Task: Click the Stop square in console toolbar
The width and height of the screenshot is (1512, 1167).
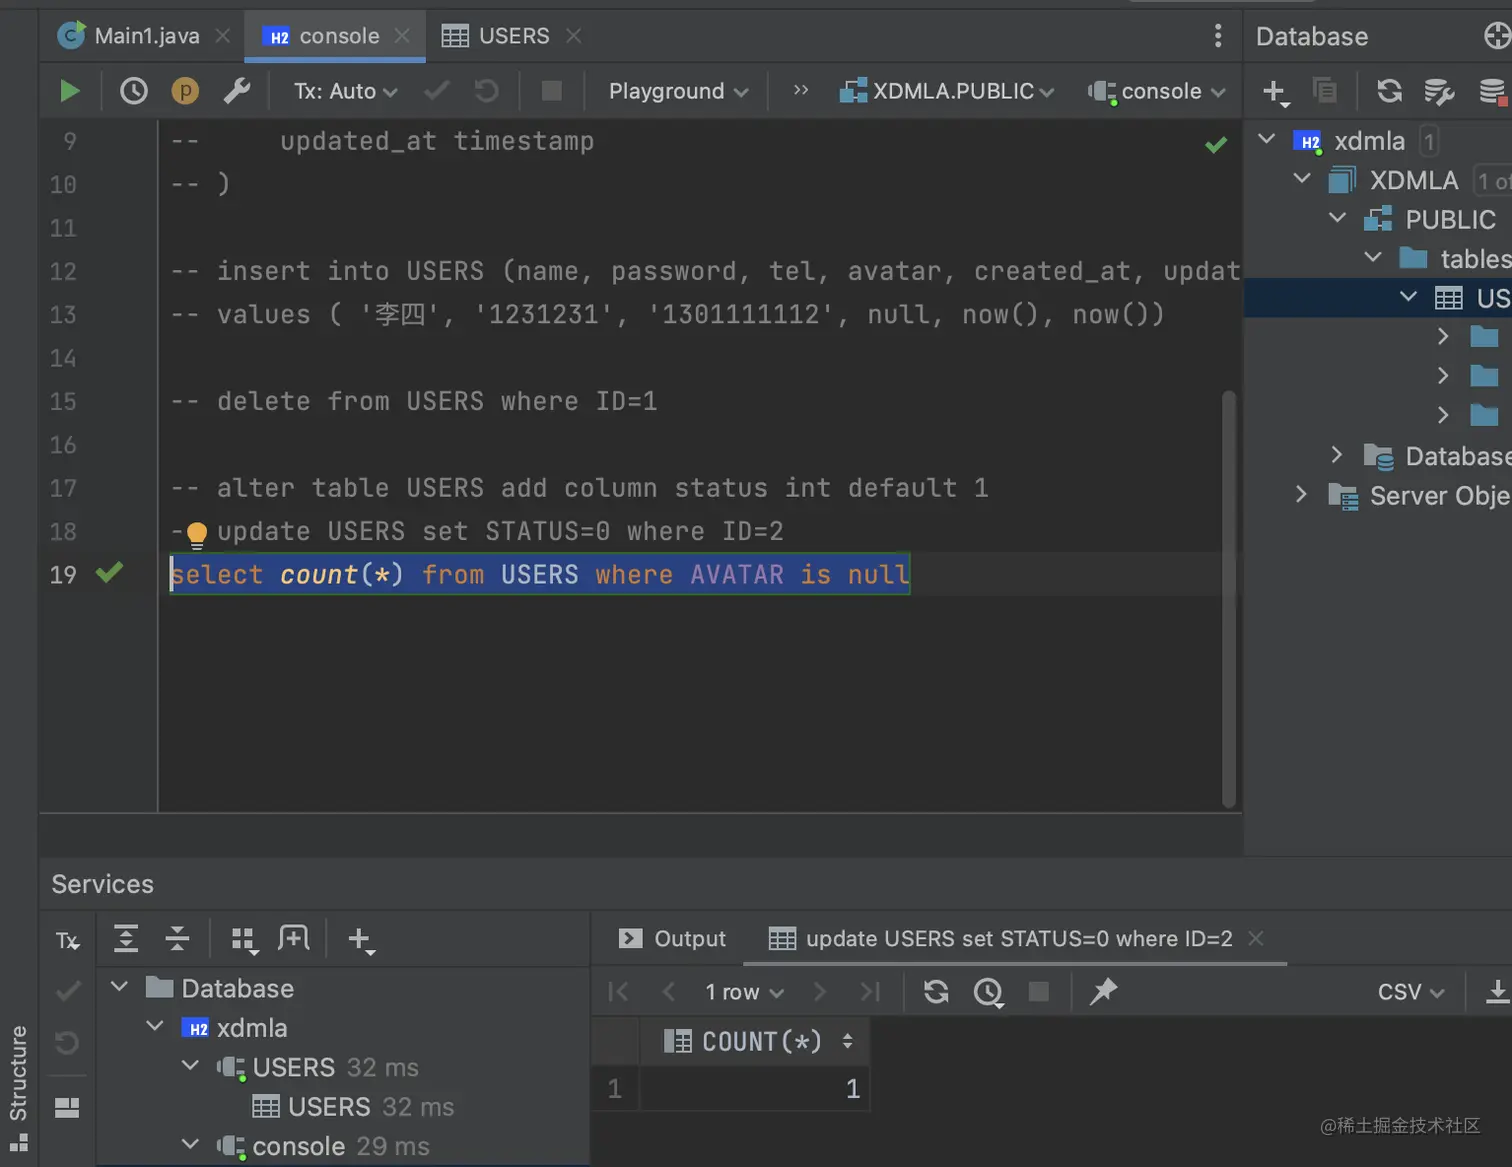Action: [551, 91]
